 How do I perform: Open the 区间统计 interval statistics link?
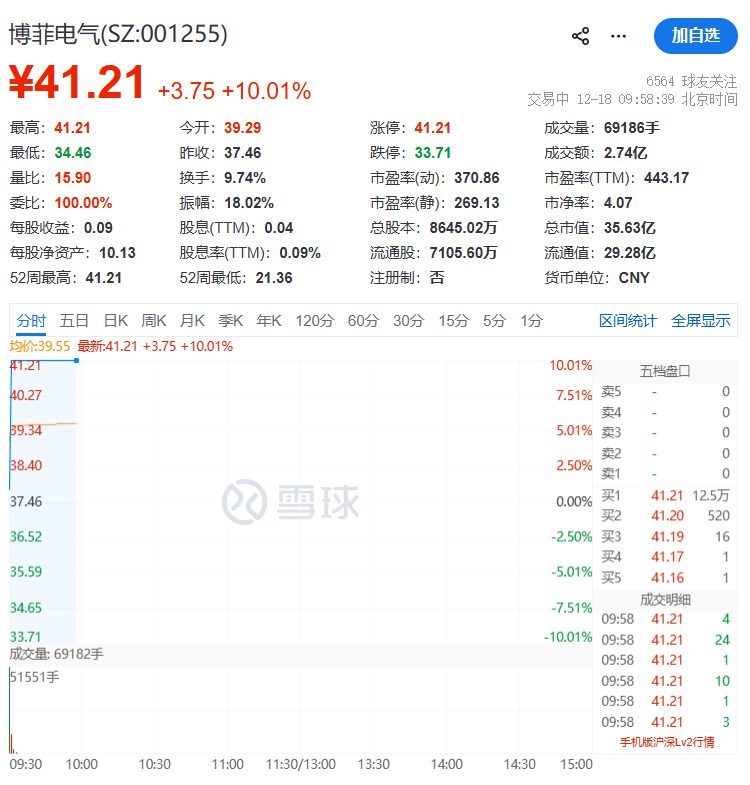click(628, 321)
